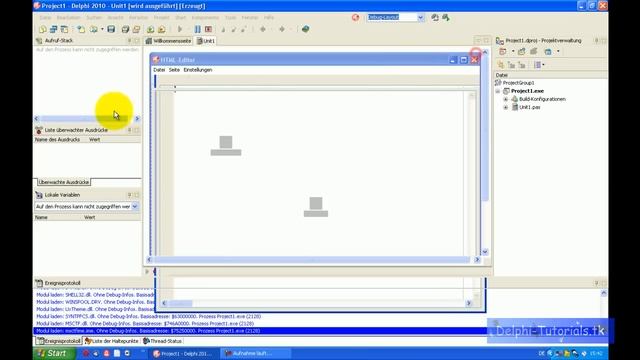Open the Einstellungen menu of HTML Editor window

(x=198, y=70)
